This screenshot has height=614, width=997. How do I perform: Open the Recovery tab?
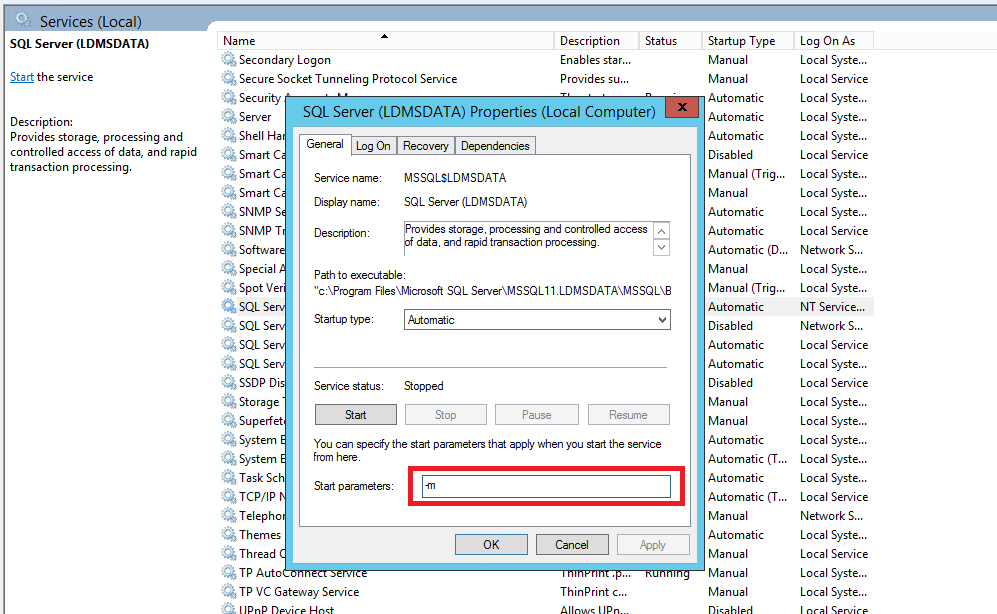point(425,146)
